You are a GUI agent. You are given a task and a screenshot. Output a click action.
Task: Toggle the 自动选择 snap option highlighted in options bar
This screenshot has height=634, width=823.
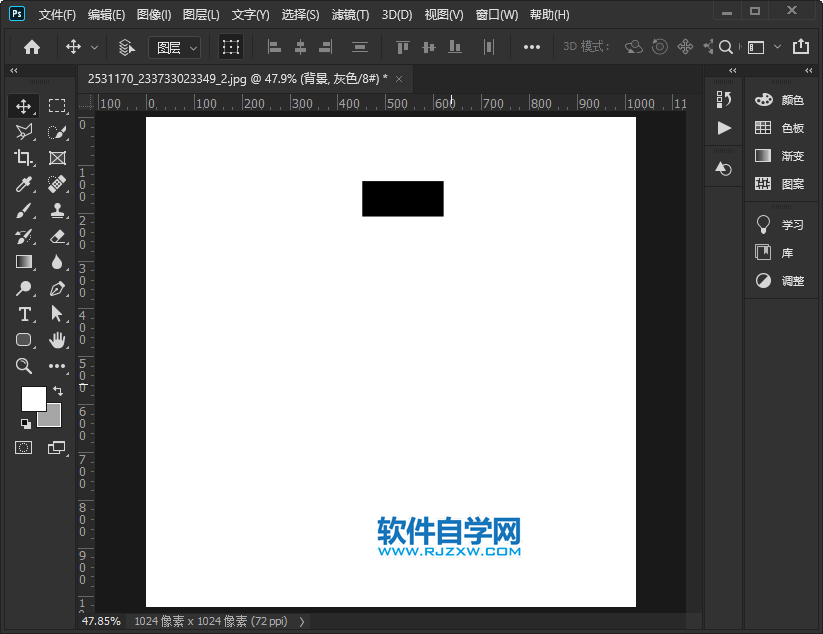tap(126, 46)
